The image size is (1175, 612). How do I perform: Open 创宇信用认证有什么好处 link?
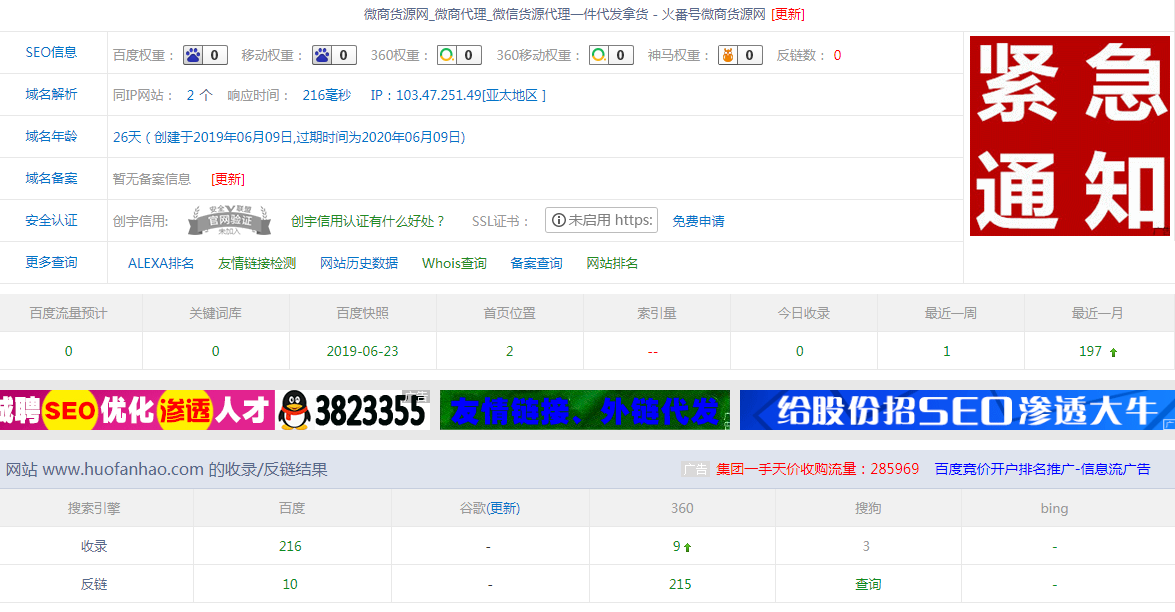coord(367,221)
